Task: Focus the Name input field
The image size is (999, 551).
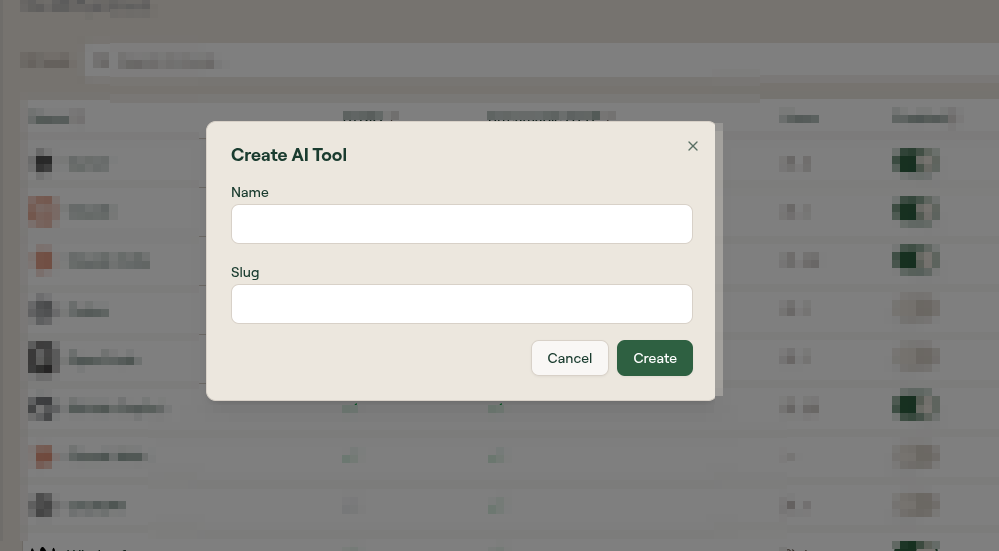Action: [461, 224]
